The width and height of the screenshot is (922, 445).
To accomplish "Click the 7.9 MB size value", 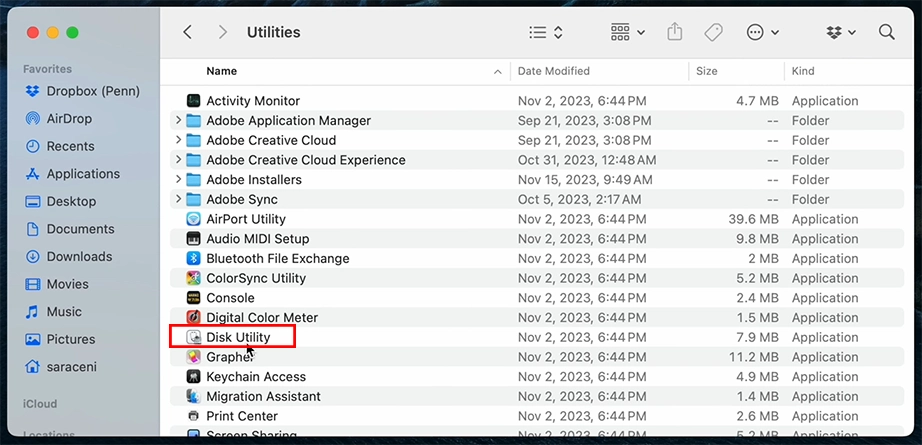I will (x=757, y=337).
